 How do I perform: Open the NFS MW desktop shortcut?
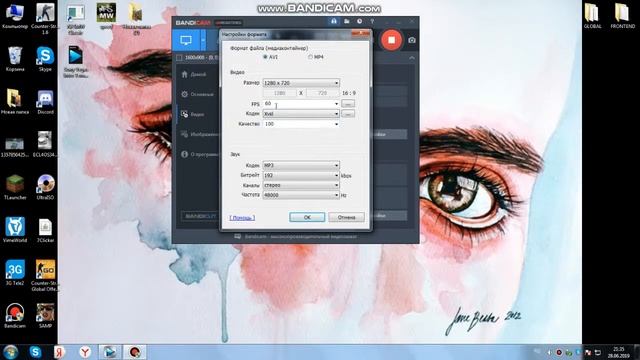[x=106, y=16]
